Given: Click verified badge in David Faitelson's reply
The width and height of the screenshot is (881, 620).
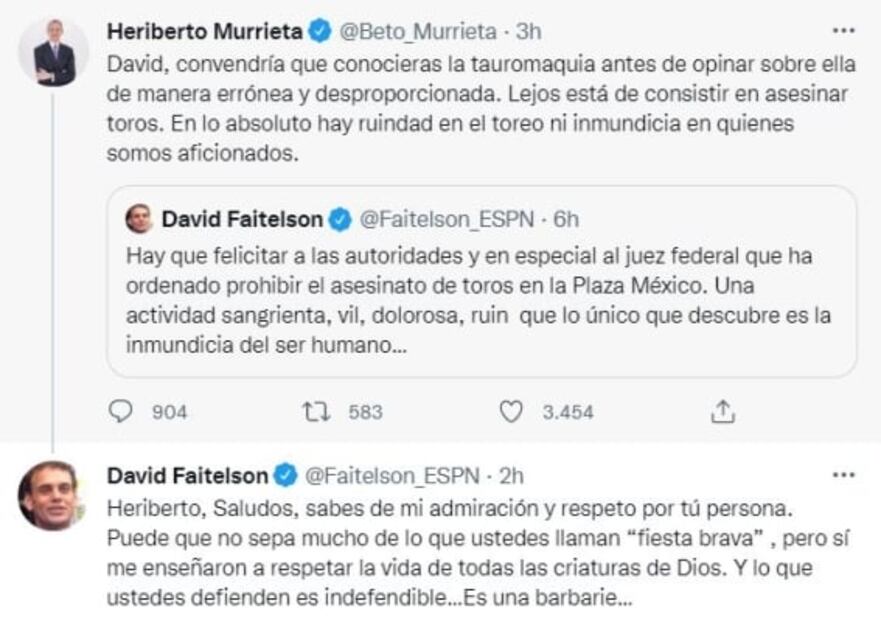Looking at the screenshot, I should [x=285, y=475].
